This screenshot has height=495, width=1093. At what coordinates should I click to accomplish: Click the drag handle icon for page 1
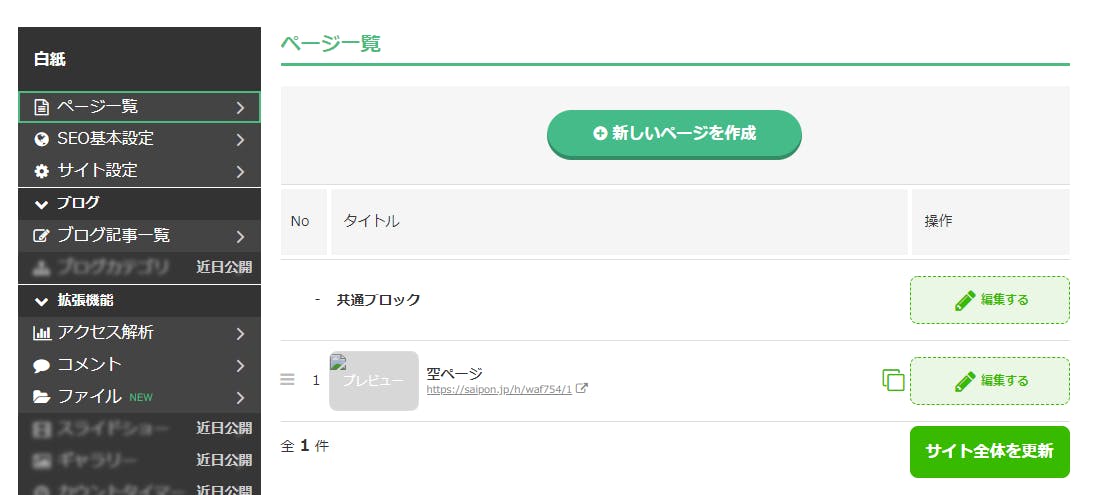[x=288, y=380]
